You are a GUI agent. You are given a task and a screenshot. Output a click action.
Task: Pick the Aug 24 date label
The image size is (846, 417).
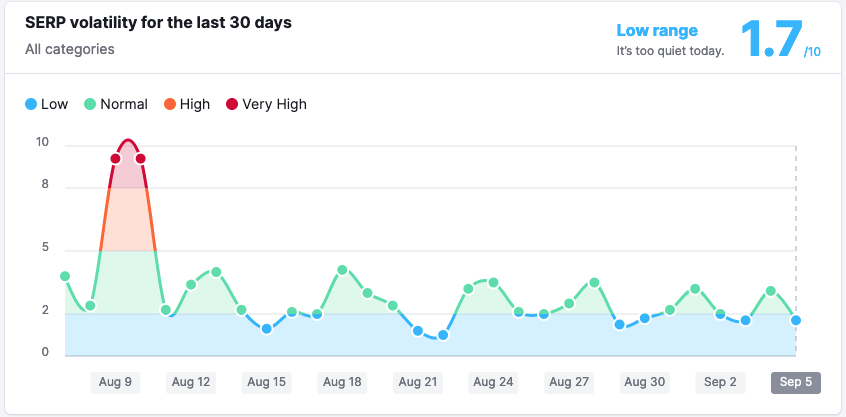(x=493, y=381)
